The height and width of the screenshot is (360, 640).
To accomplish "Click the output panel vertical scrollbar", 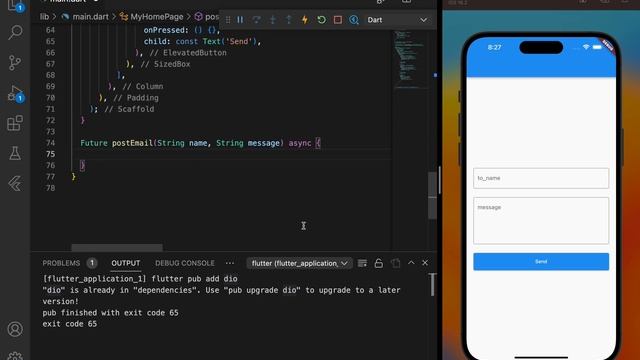I will pos(432,284).
